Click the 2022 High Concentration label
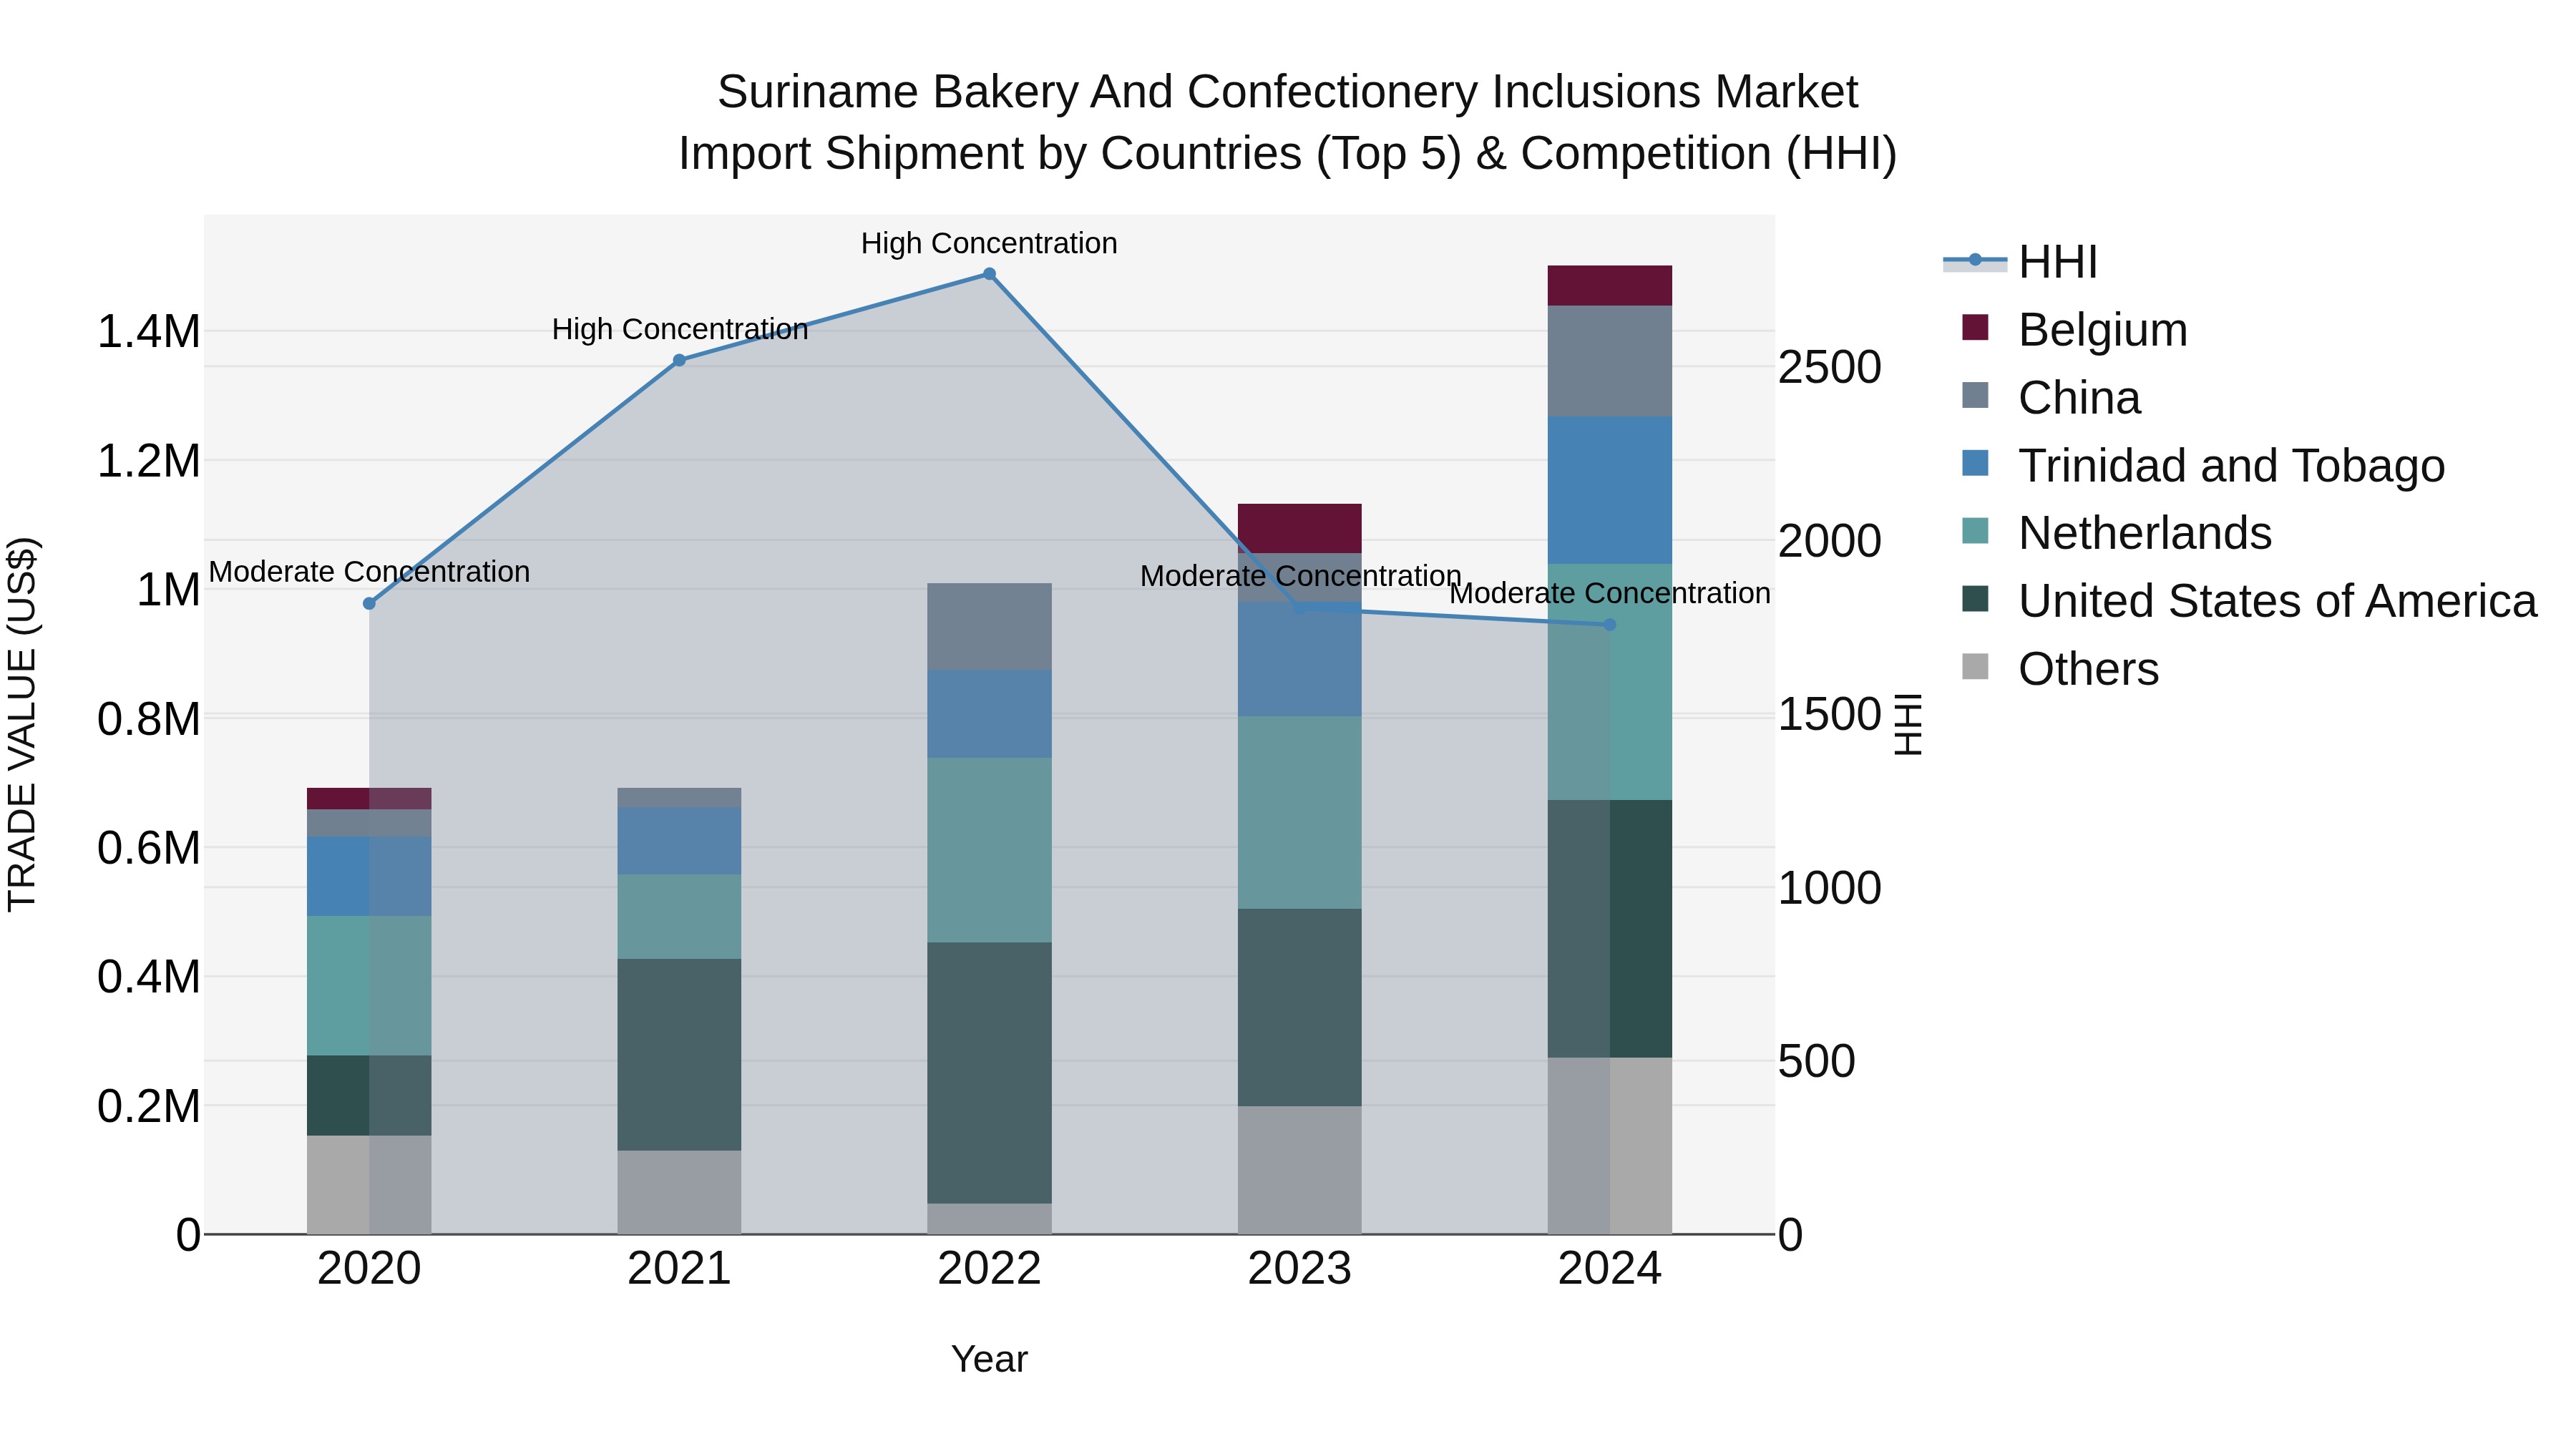This screenshot has width=2576, height=1449. pyautogui.click(x=989, y=243)
